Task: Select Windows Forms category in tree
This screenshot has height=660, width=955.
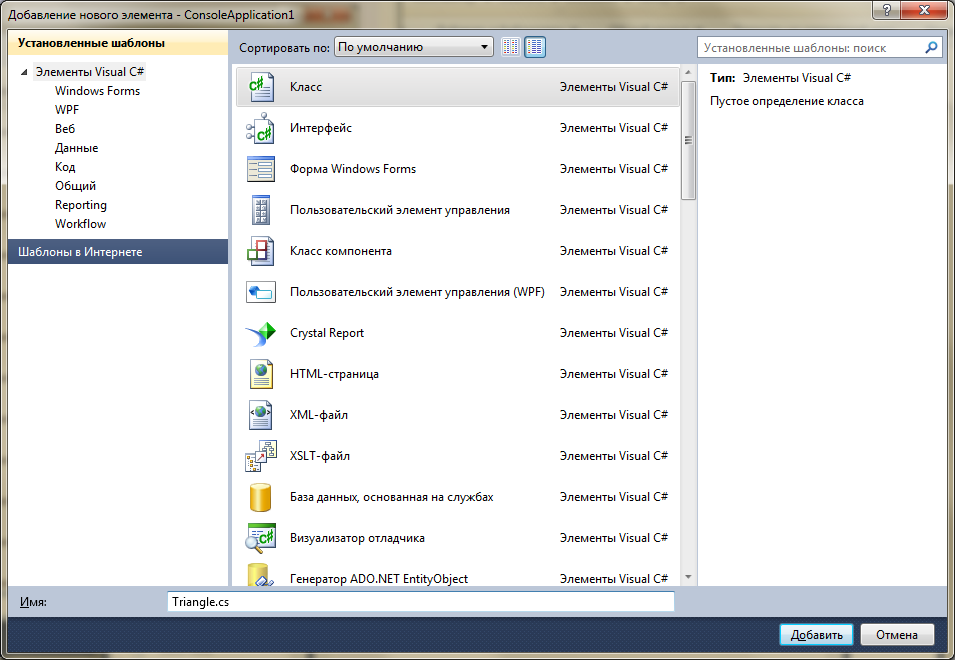Action: tap(97, 91)
